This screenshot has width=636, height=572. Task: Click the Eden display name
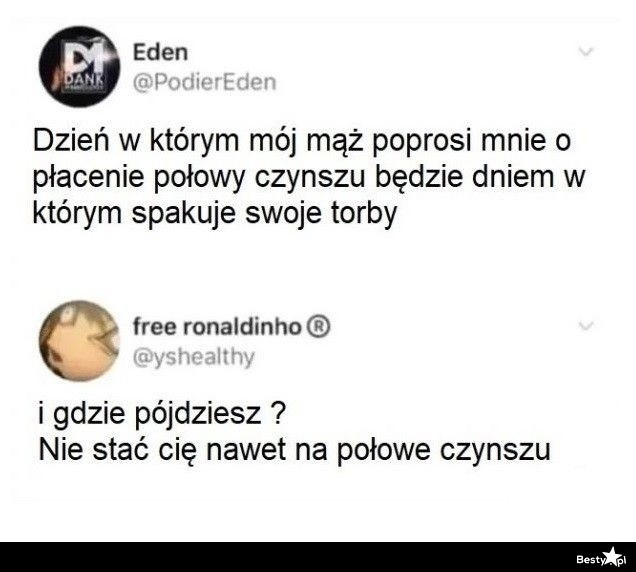coord(160,52)
